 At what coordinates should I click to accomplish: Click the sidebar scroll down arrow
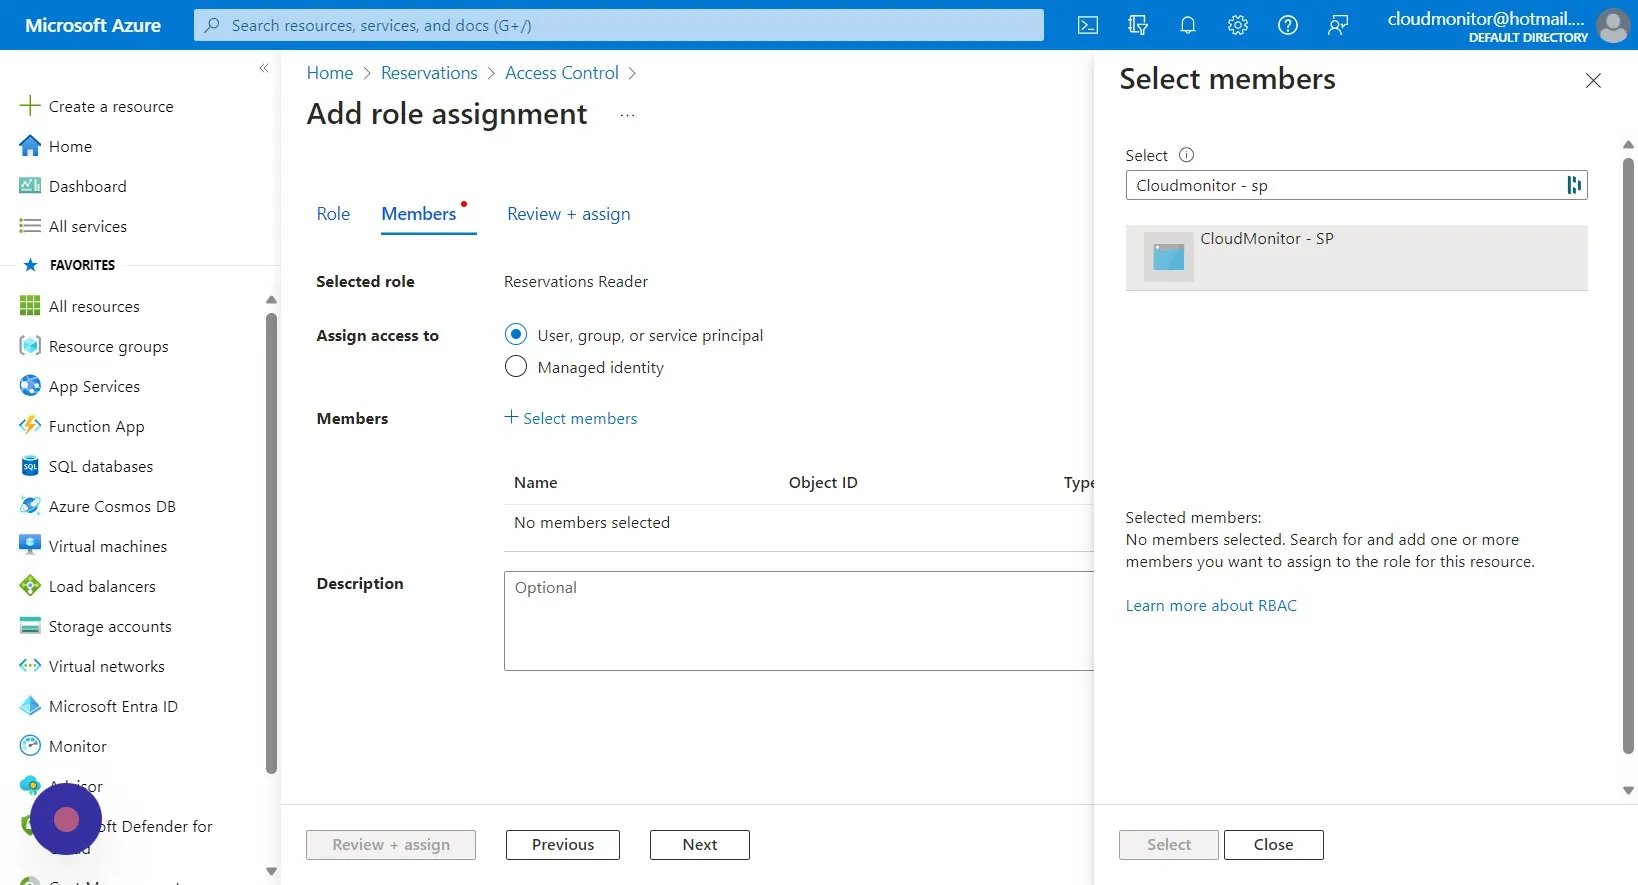pos(271,871)
